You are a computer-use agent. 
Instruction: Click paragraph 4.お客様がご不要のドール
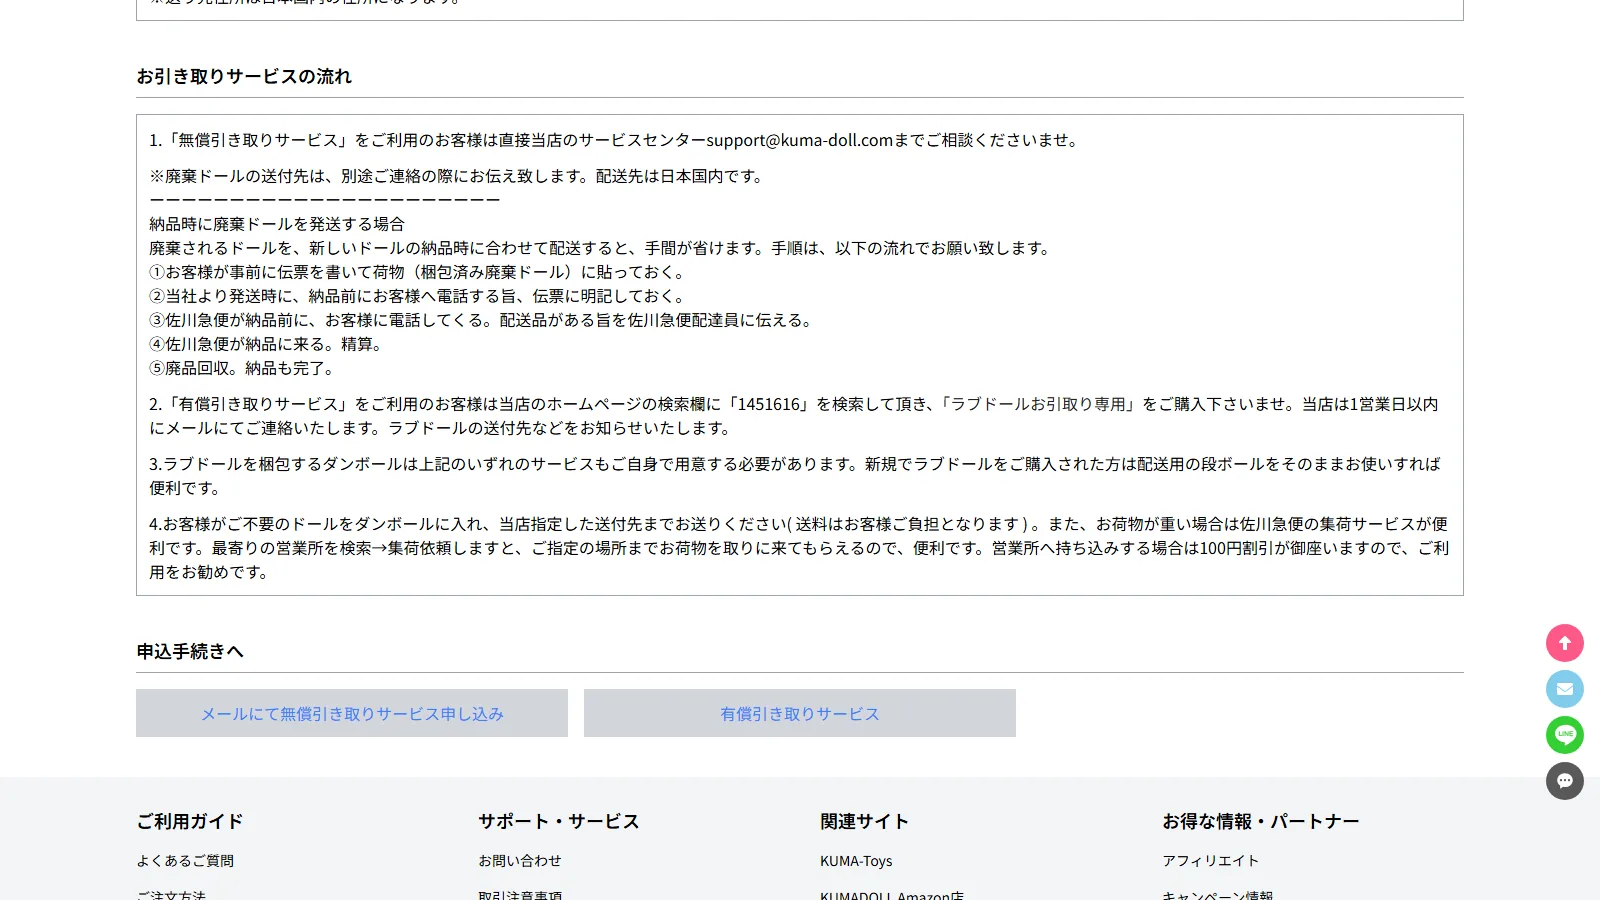(x=799, y=548)
